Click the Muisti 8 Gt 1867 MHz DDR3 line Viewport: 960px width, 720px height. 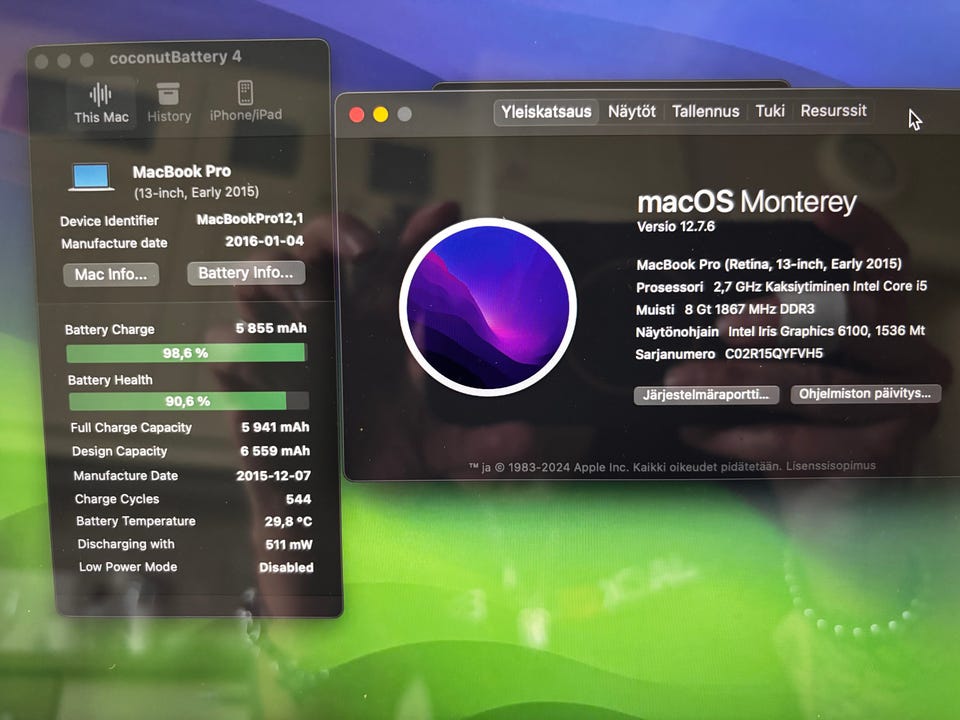pos(726,309)
